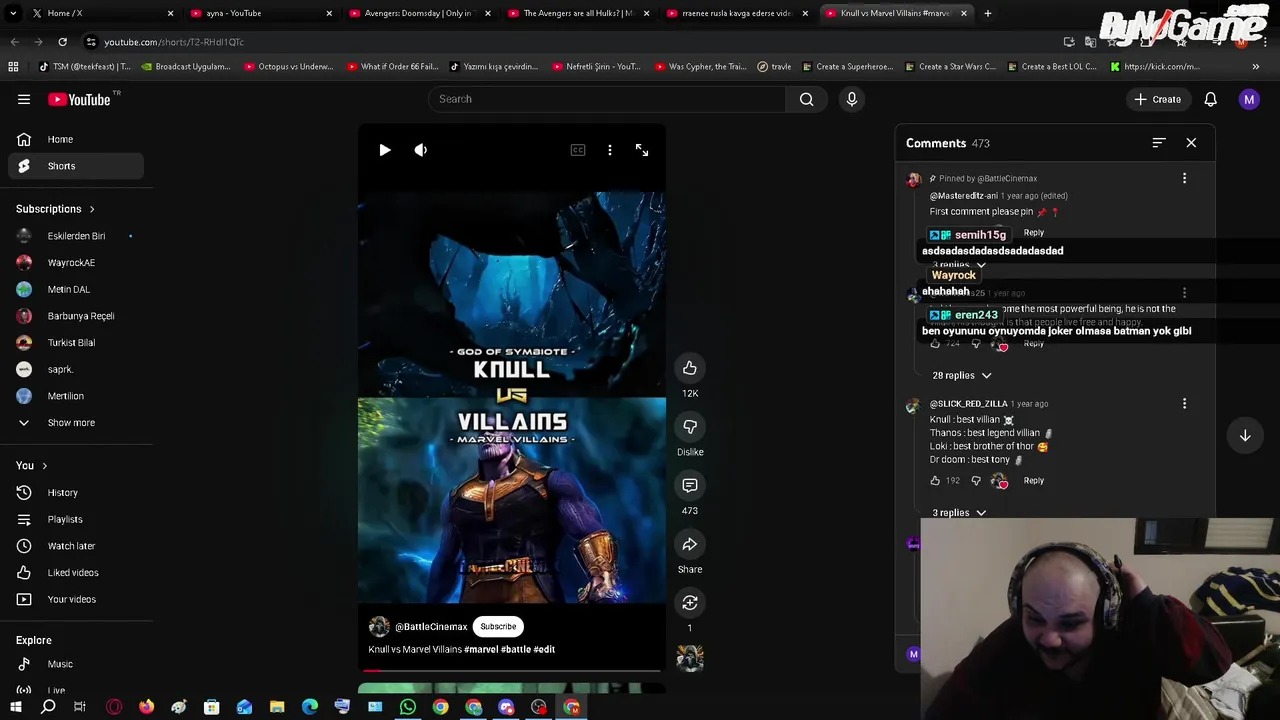The height and width of the screenshot is (720, 1280).
Task: Open the Windows Start menu
Action: 15,708
